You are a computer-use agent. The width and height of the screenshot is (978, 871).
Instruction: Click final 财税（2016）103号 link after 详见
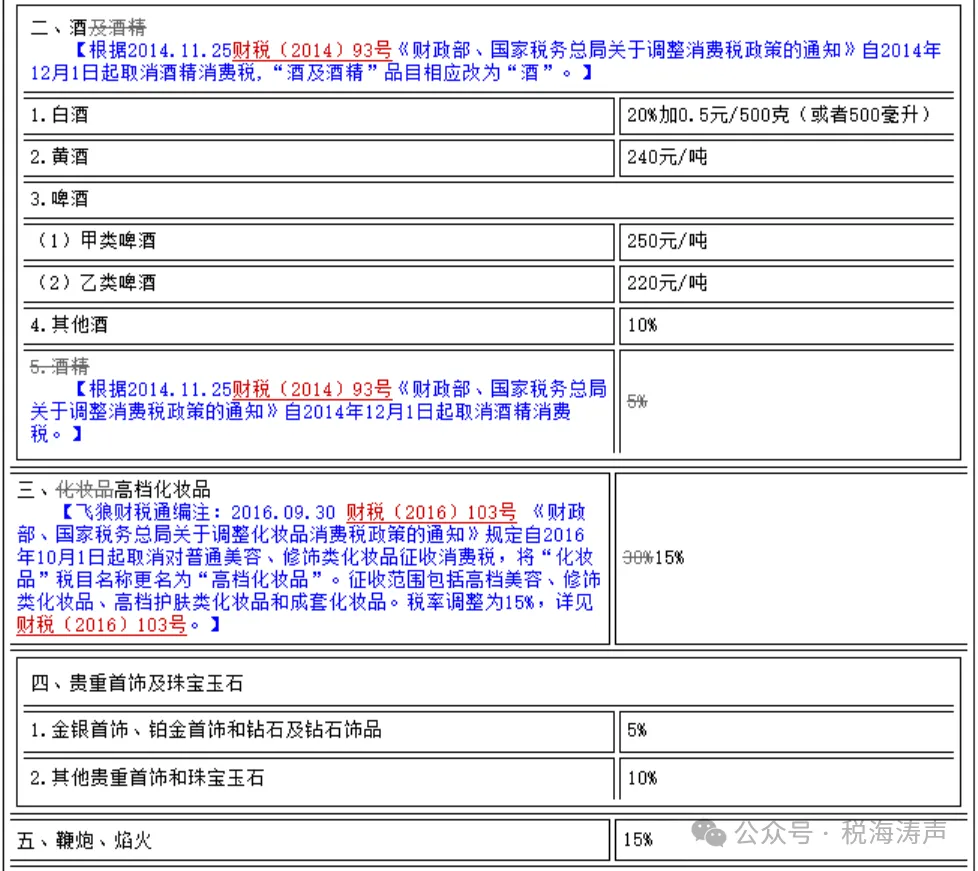coord(101,625)
